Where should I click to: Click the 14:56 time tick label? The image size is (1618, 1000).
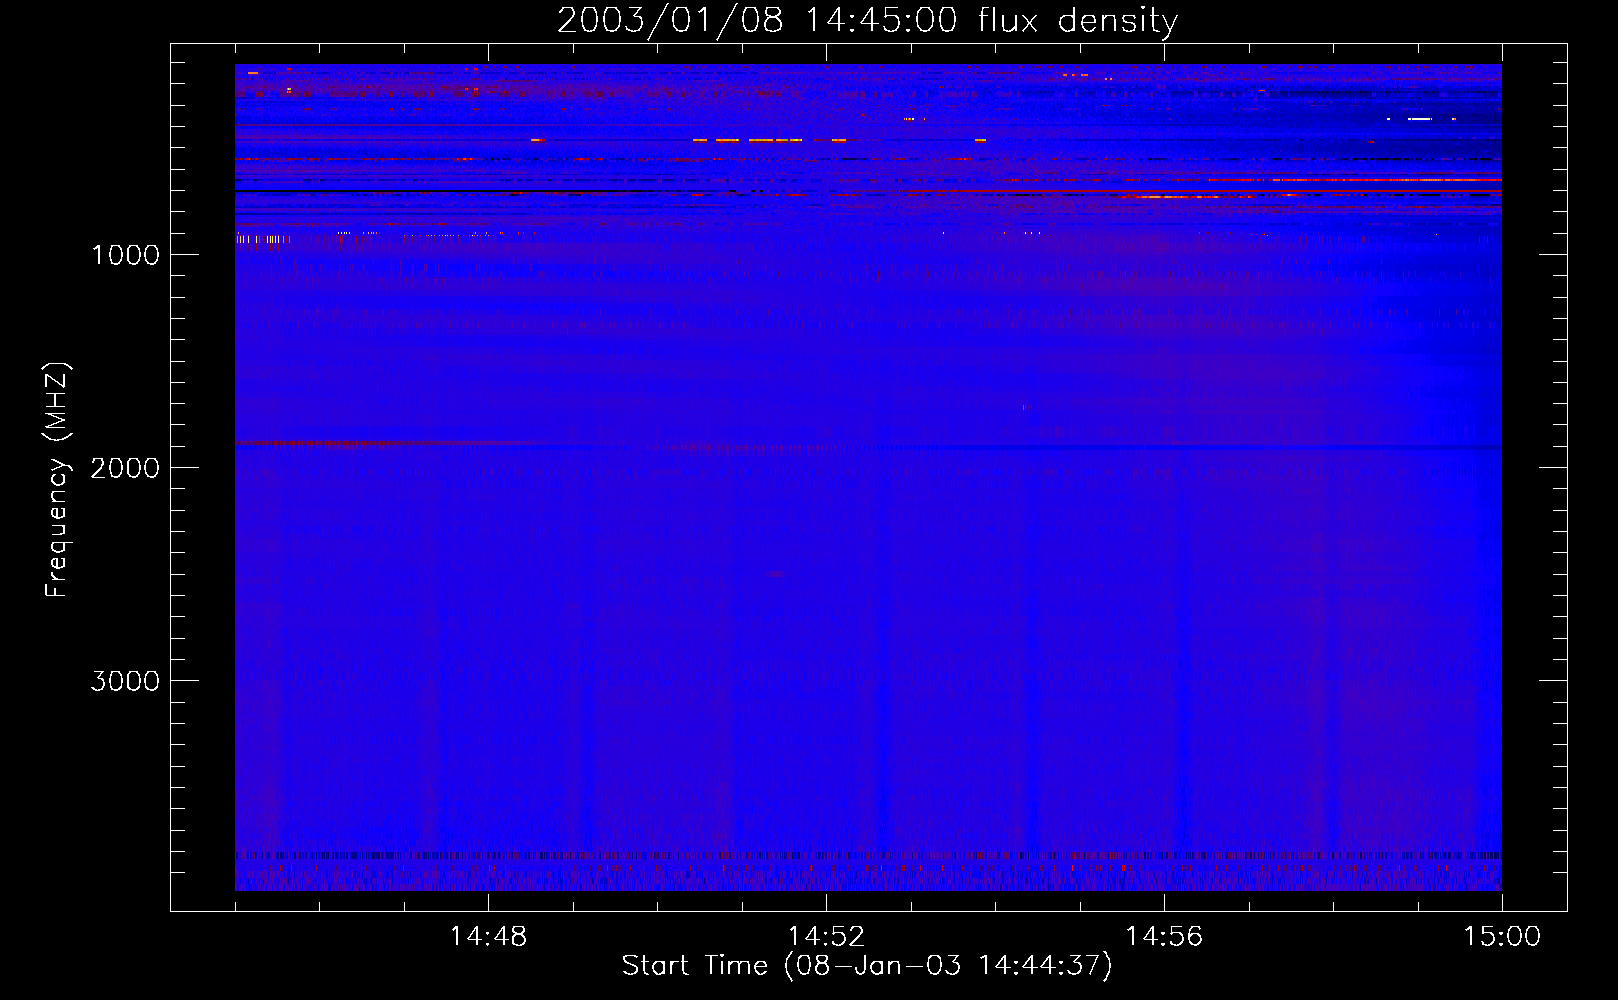pyautogui.click(x=1164, y=937)
